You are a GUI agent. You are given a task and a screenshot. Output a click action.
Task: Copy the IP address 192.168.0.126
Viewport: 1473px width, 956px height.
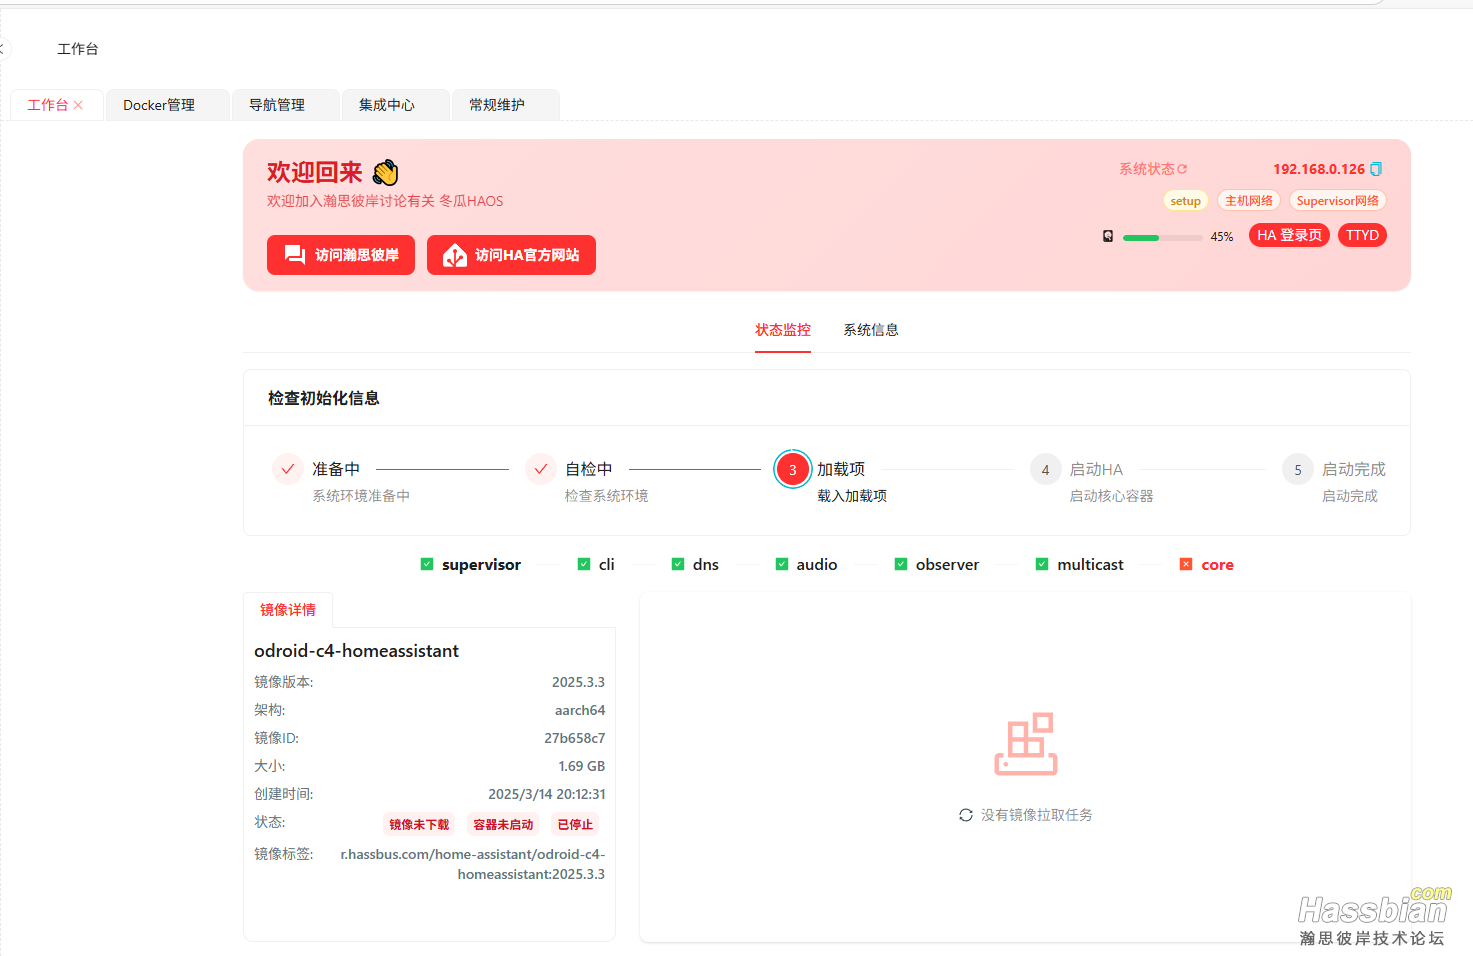(x=1376, y=169)
